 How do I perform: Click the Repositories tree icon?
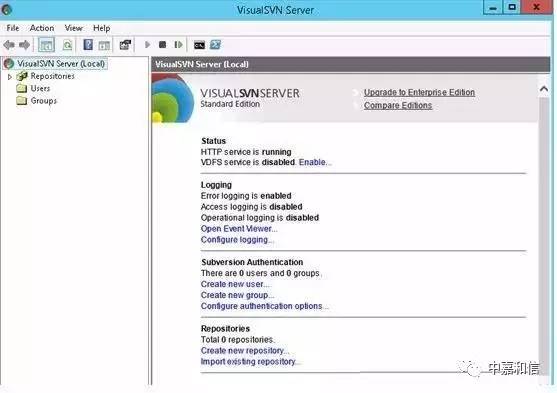pyautogui.click(x=22, y=76)
